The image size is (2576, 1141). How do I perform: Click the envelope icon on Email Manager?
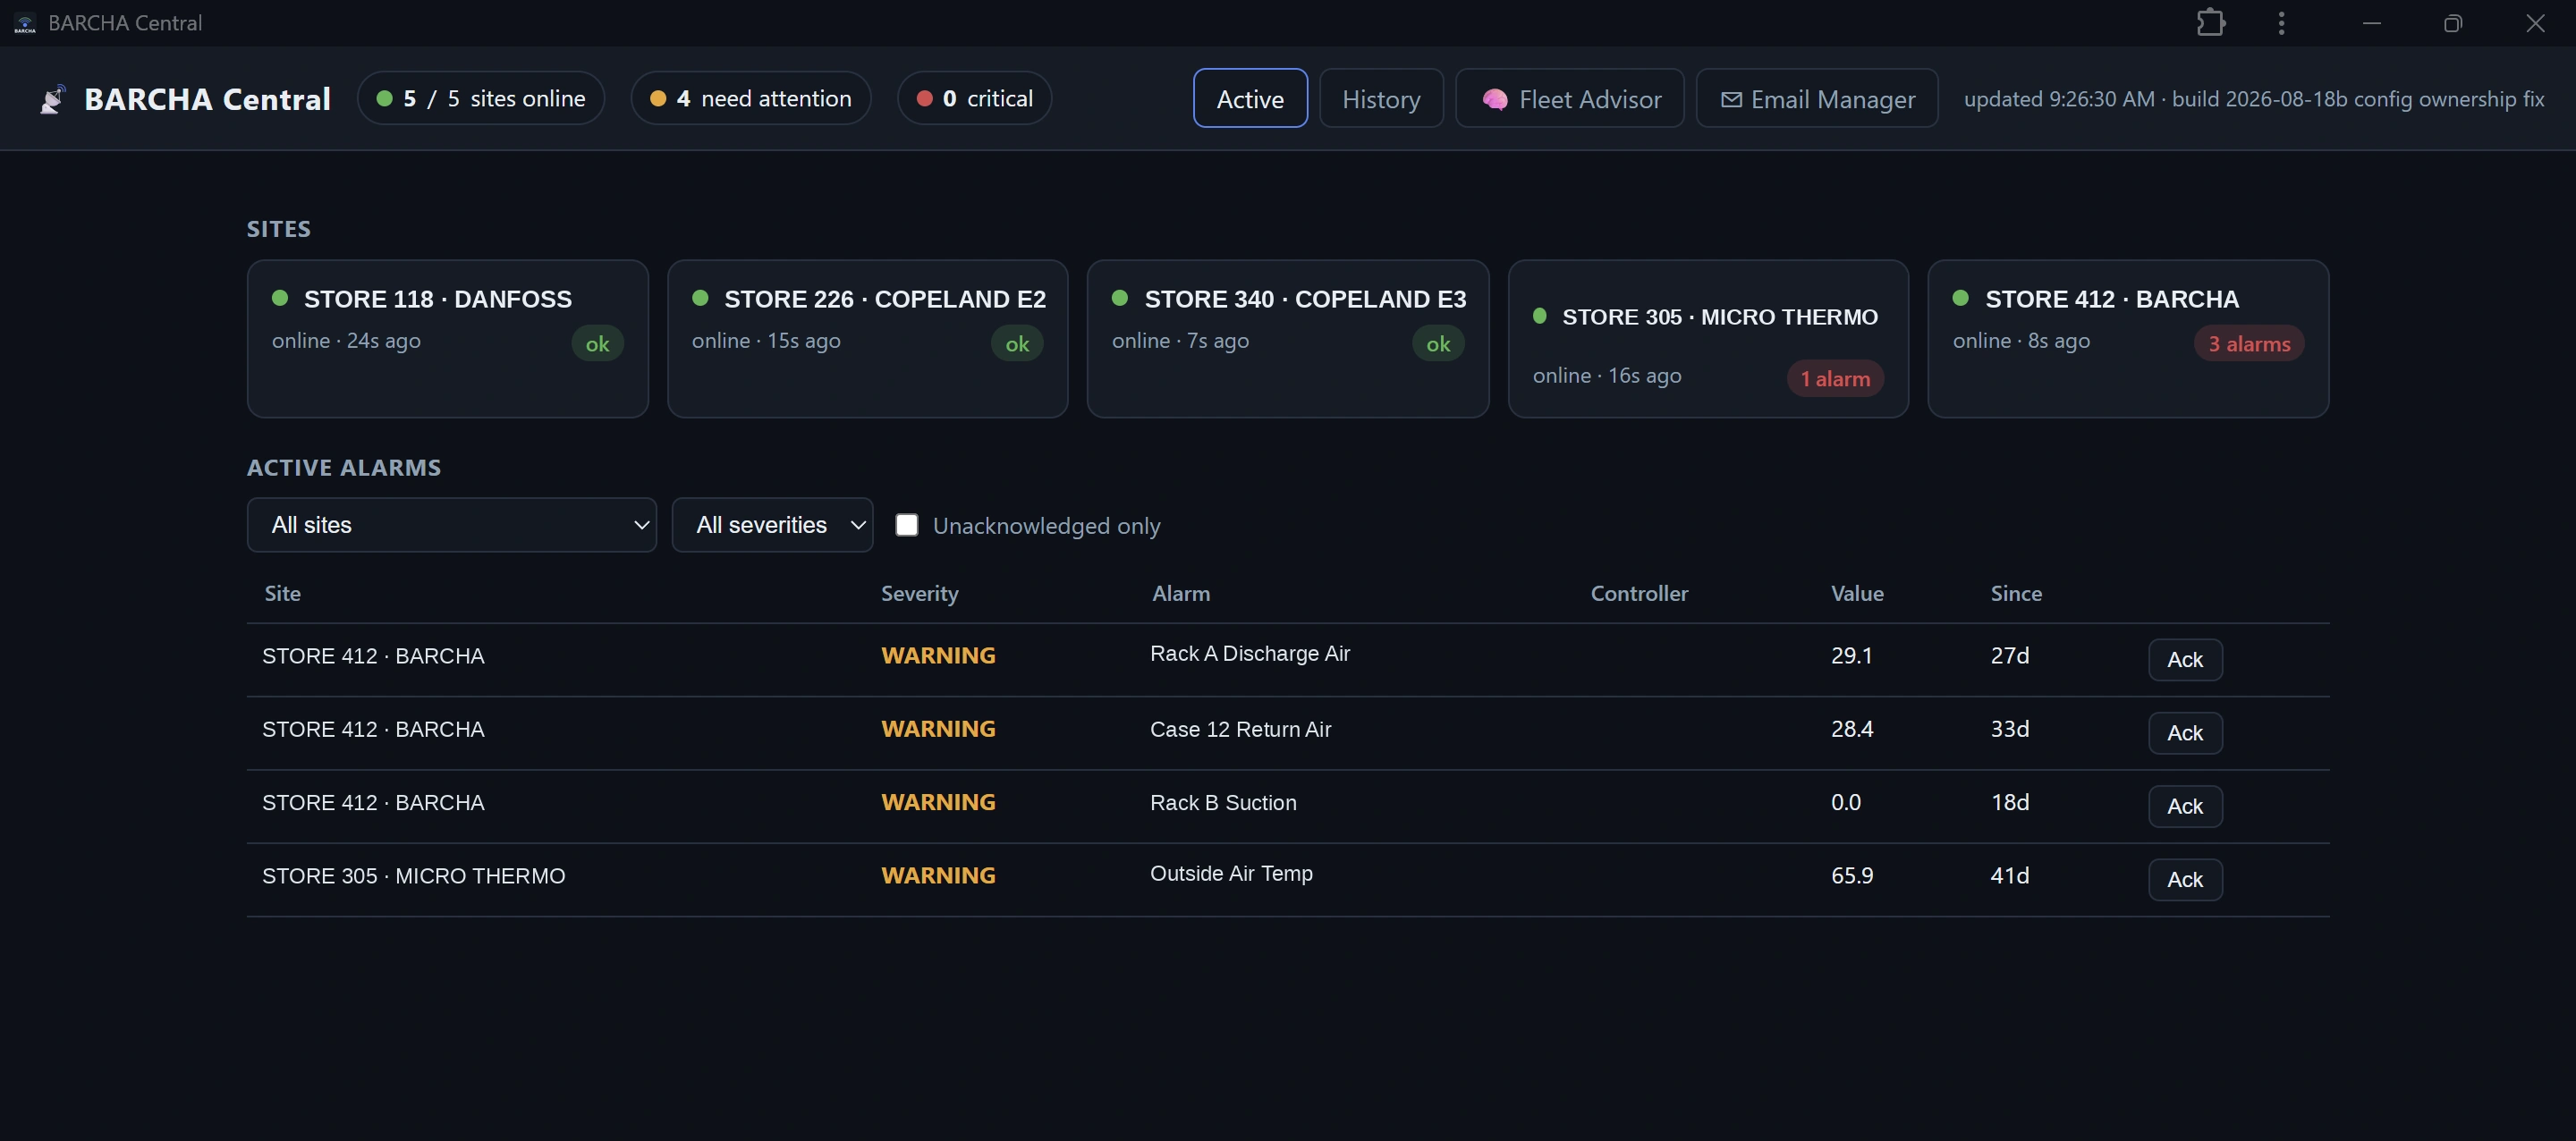click(1731, 99)
